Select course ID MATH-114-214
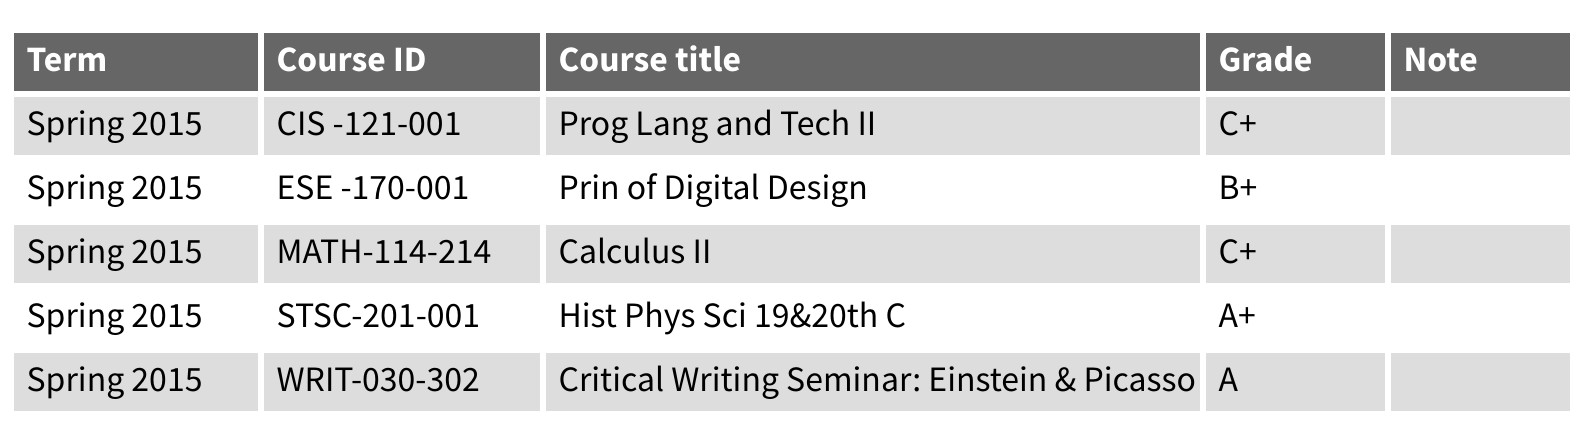This screenshot has width=1584, height=427. pos(383,252)
